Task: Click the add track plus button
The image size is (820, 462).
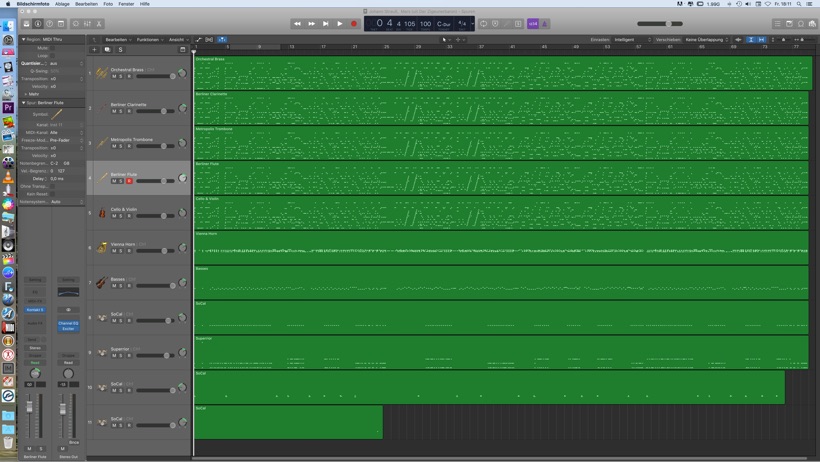Action: (x=95, y=49)
